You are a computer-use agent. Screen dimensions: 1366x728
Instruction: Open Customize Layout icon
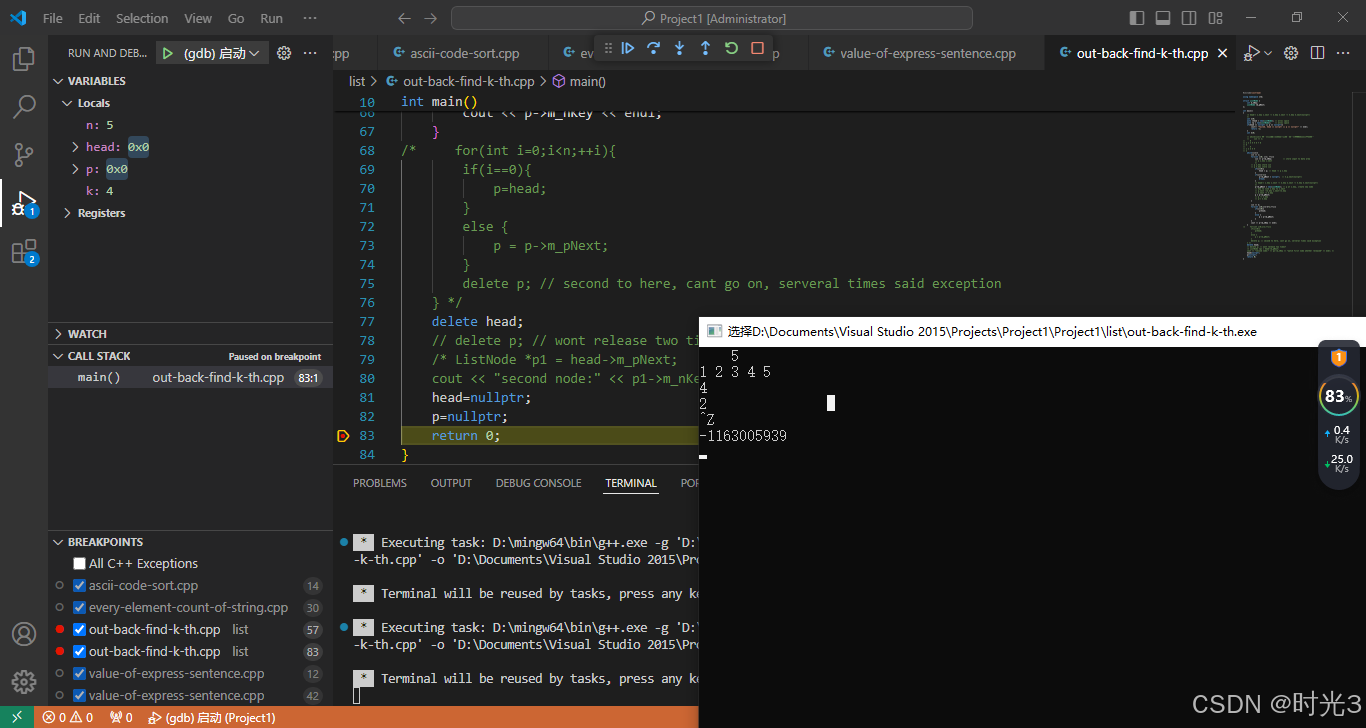tap(1215, 18)
